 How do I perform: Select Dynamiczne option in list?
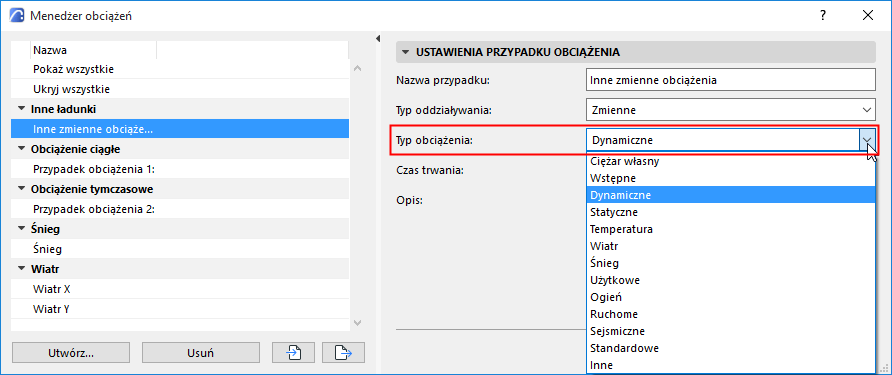pyautogui.click(x=730, y=195)
